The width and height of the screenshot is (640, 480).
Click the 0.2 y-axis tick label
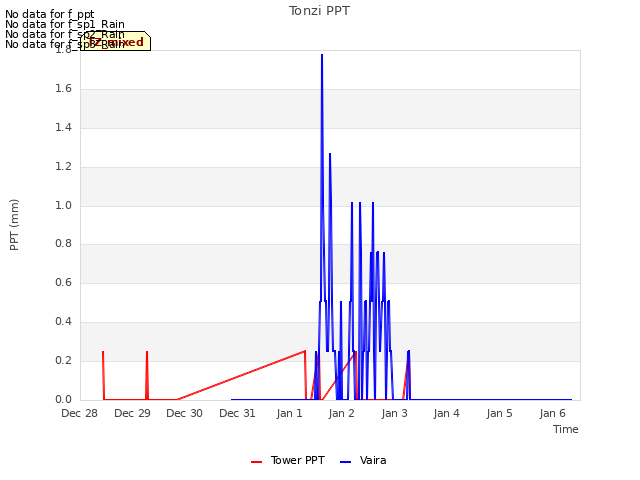64,360
